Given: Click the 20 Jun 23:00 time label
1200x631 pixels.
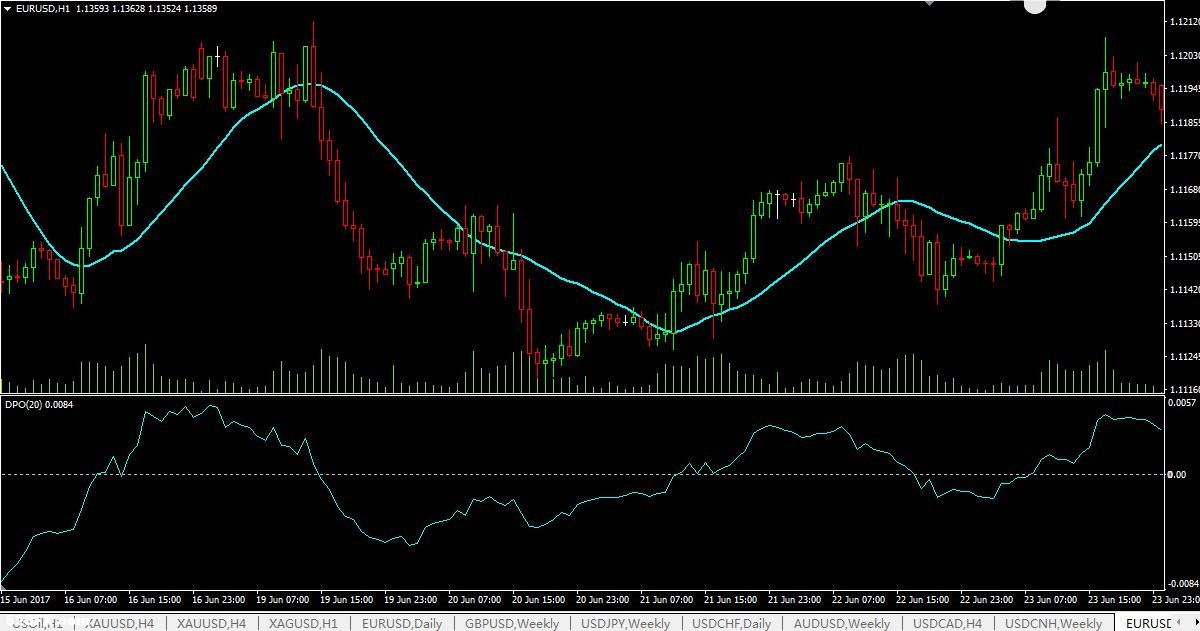Looking at the screenshot, I should [604, 600].
